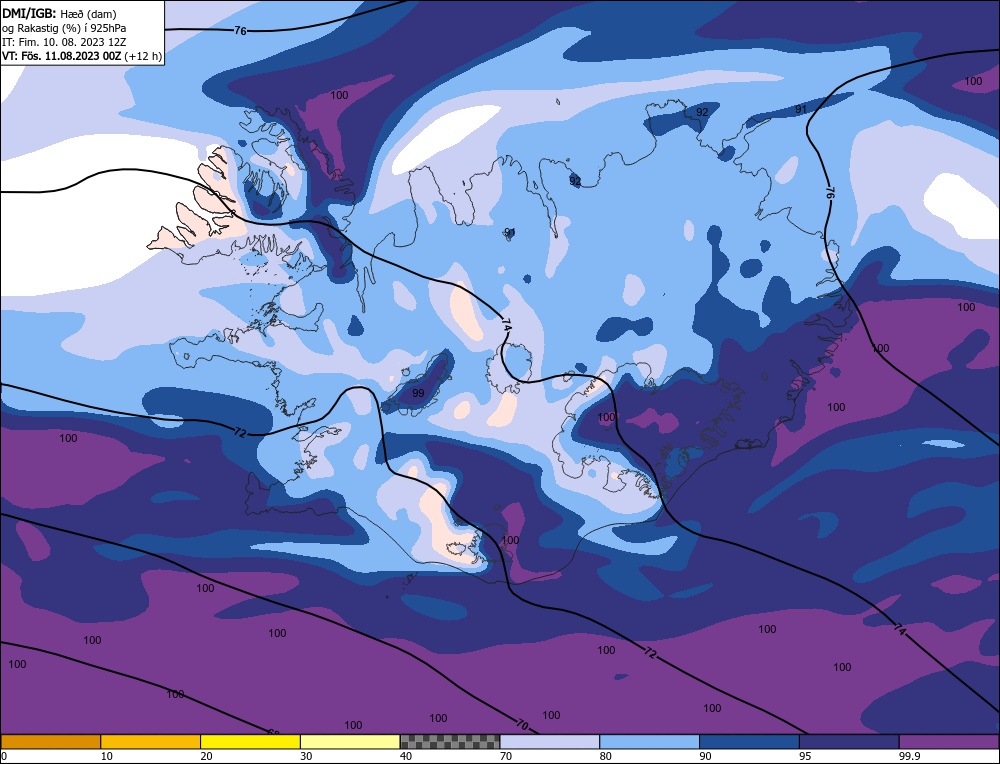Click the 'IT: Fim. 10. 08. 2023 12Z' line

coord(64,42)
